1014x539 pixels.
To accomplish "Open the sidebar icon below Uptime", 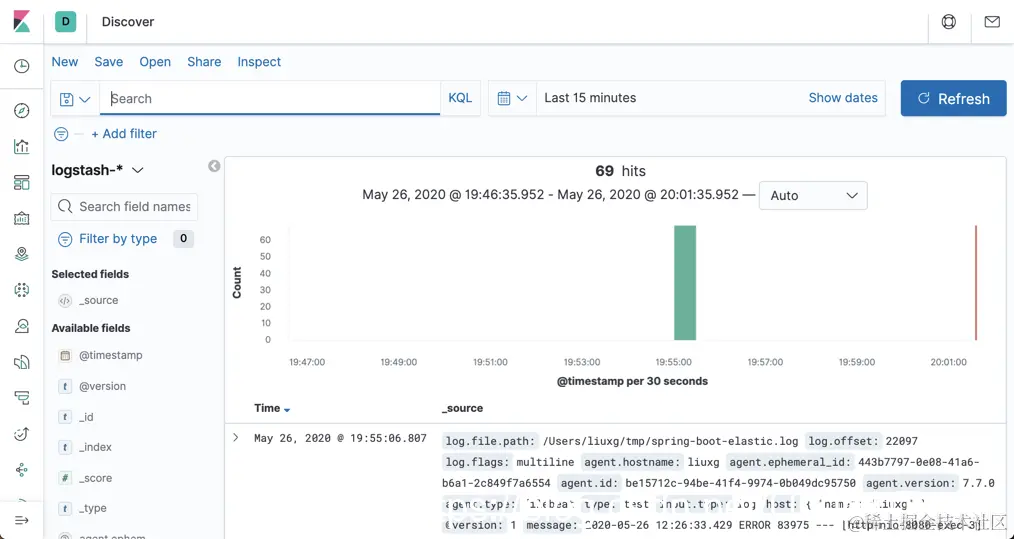I will point(21,470).
